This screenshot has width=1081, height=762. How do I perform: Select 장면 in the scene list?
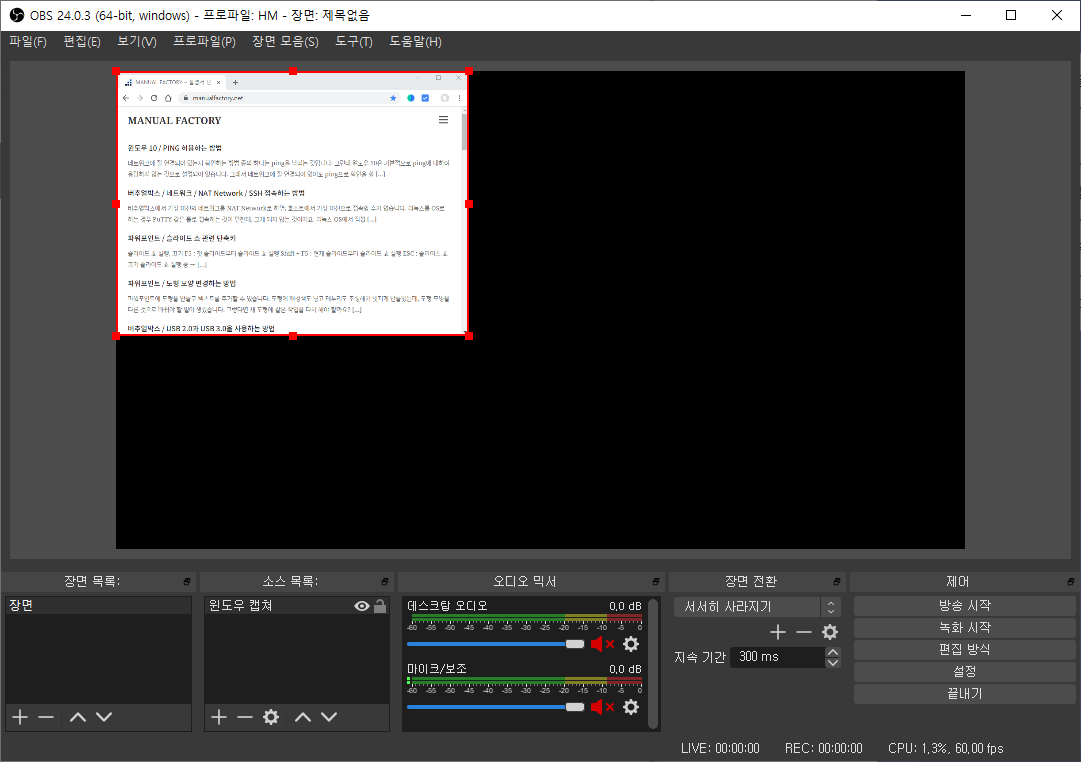[99, 605]
